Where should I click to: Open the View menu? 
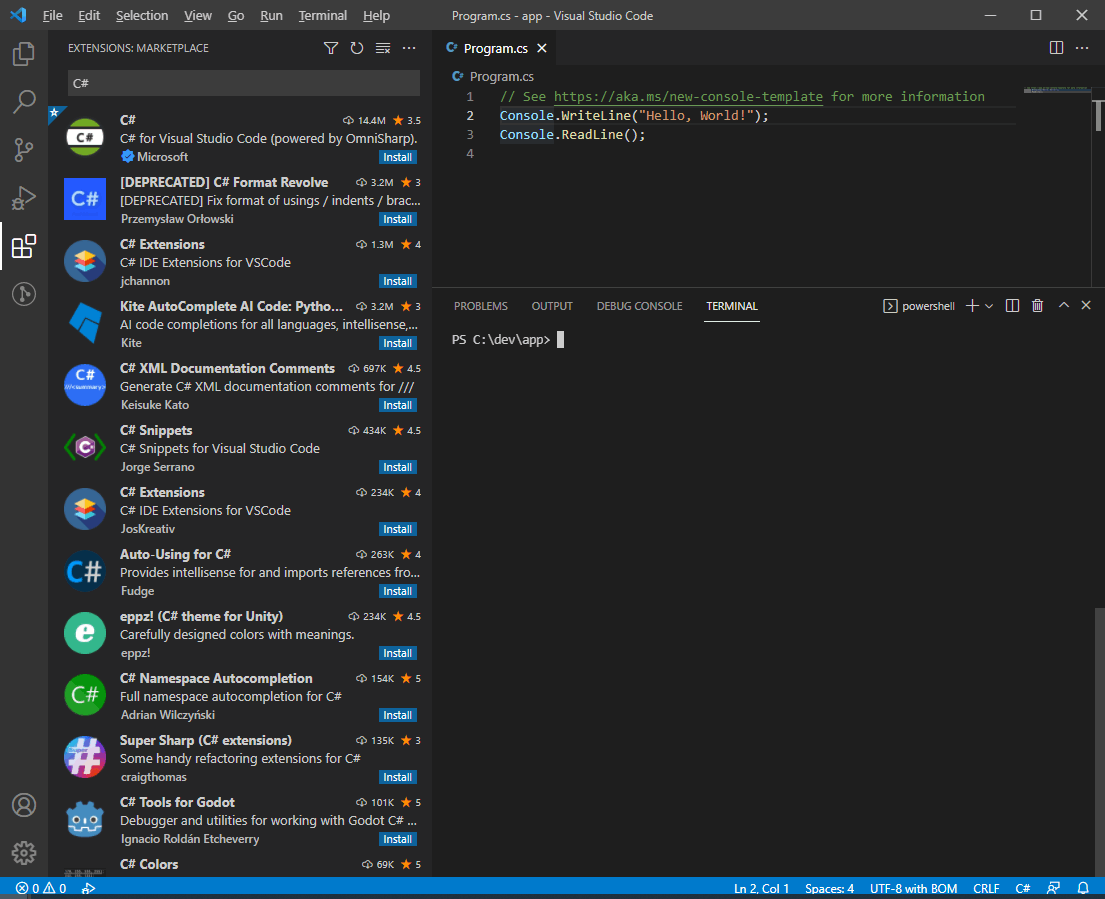(x=197, y=16)
